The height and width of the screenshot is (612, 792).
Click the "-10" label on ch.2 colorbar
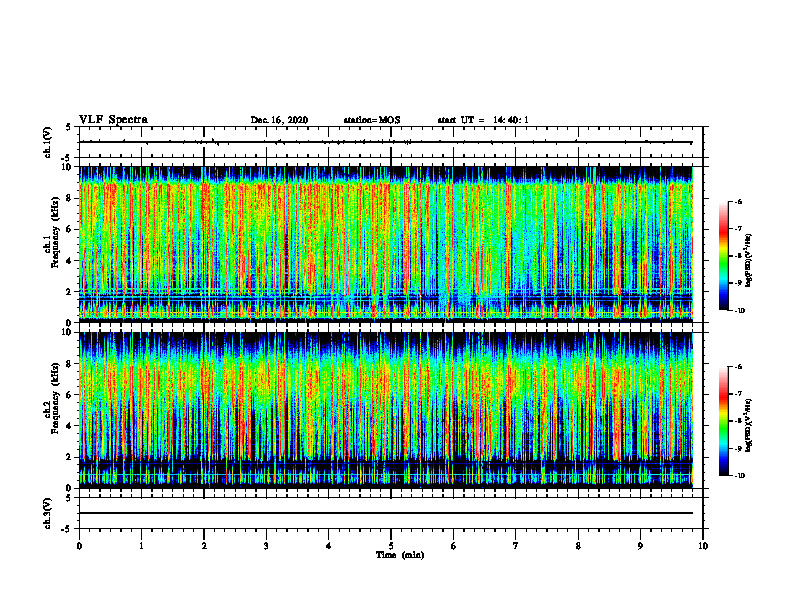pos(739,476)
